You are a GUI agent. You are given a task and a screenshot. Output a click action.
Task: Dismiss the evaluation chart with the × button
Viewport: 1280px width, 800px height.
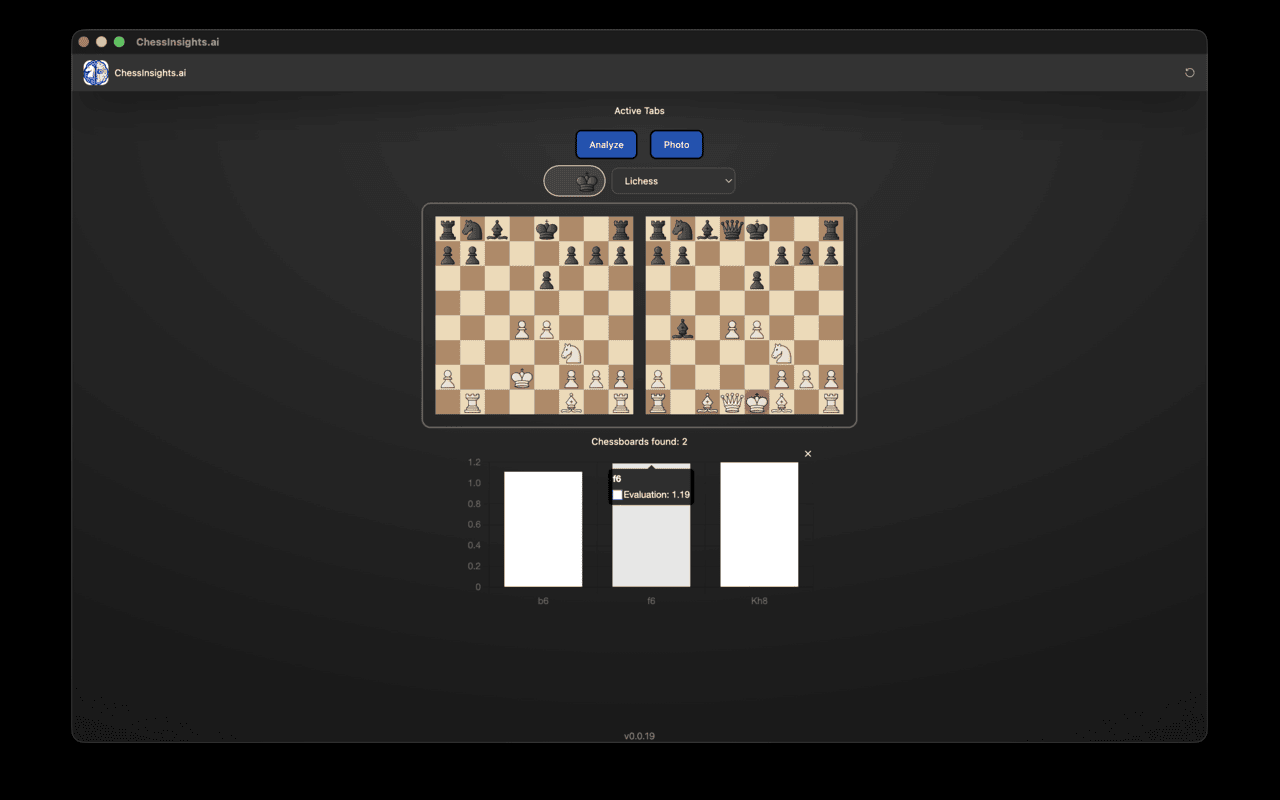(x=807, y=453)
